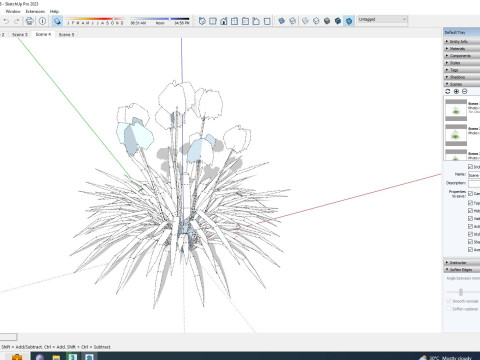Click the Redo arrow icon
The image size is (480, 360).
(x=17, y=21)
